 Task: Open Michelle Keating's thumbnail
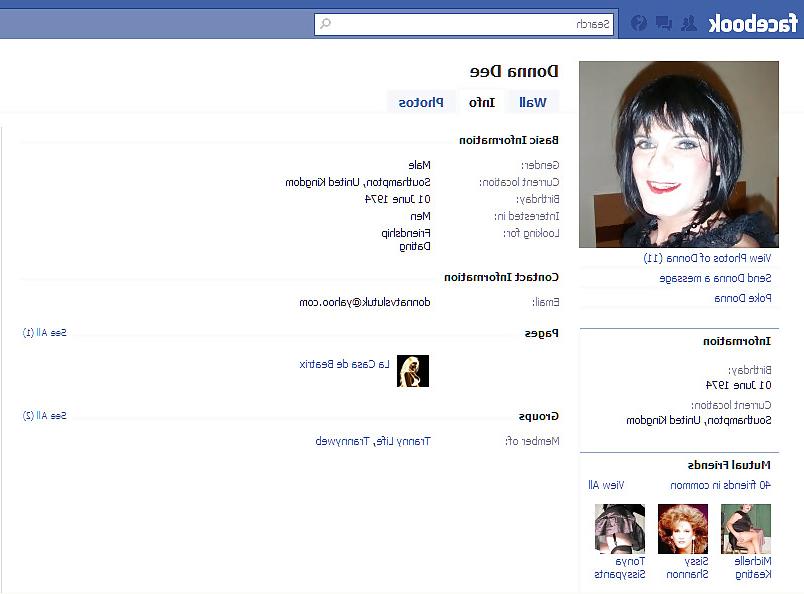click(746, 529)
